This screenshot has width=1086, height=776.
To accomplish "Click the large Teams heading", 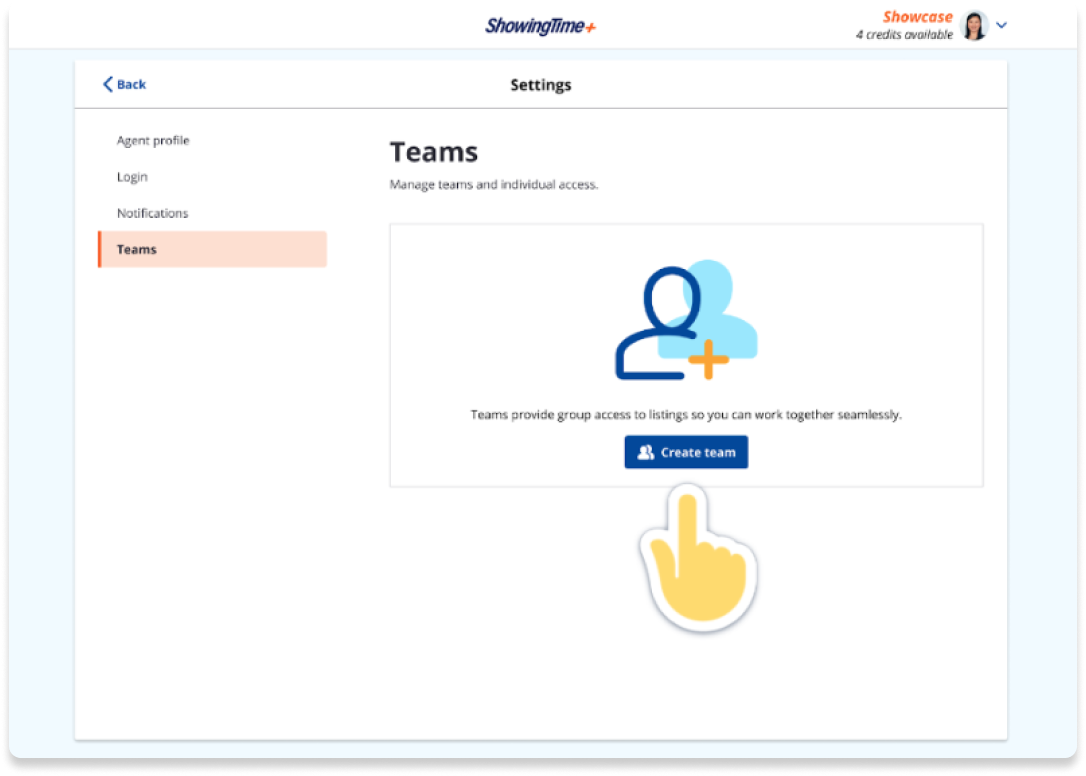I will click(x=433, y=152).
